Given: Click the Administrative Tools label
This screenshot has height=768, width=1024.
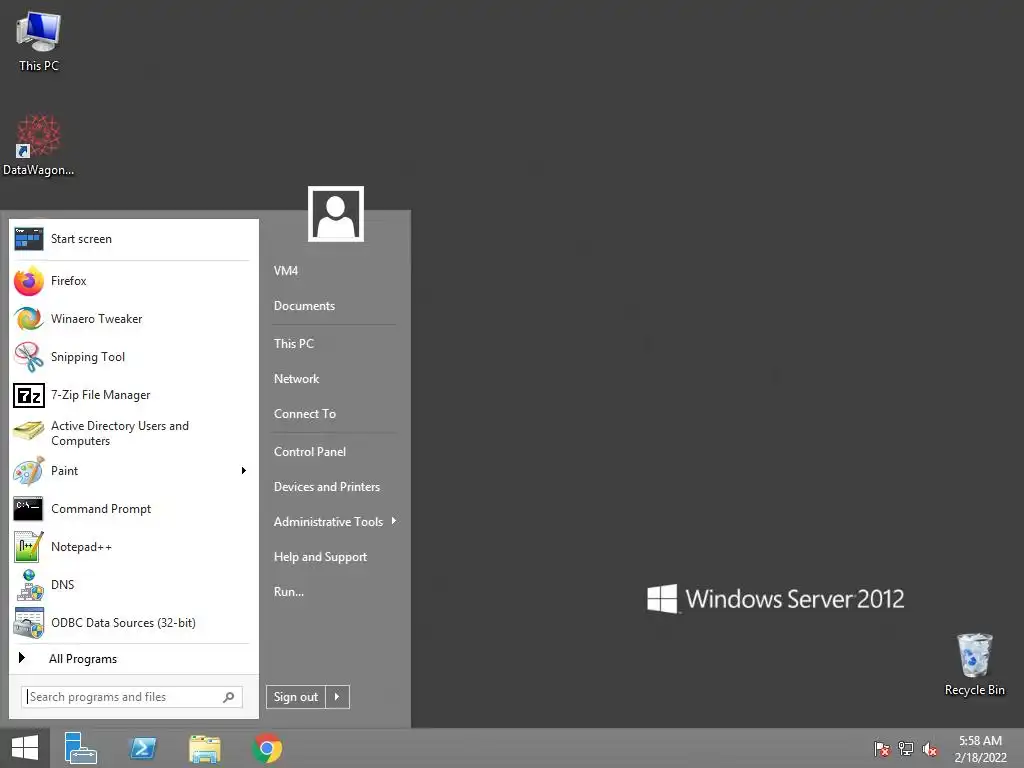Looking at the screenshot, I should 328,522.
